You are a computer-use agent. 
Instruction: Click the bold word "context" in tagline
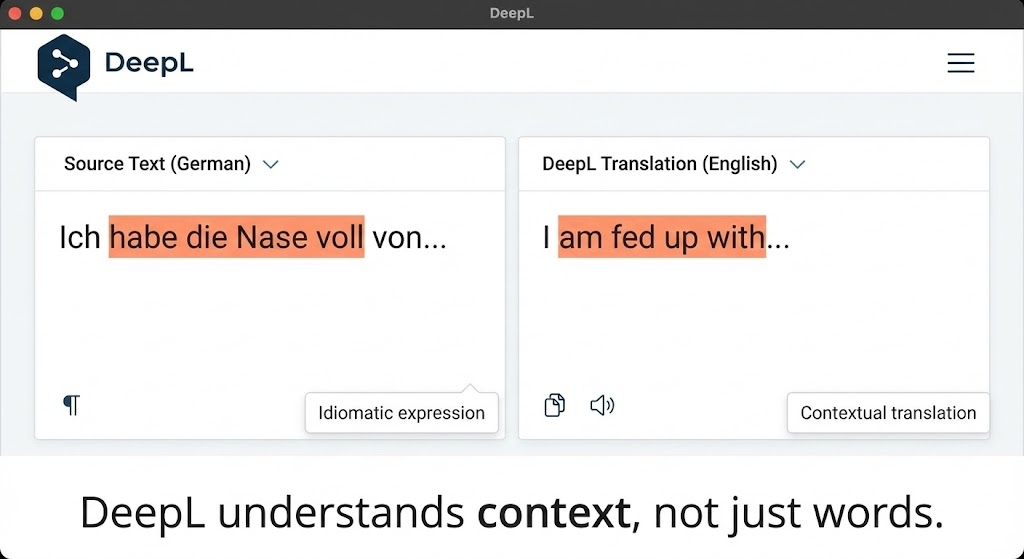(x=553, y=513)
